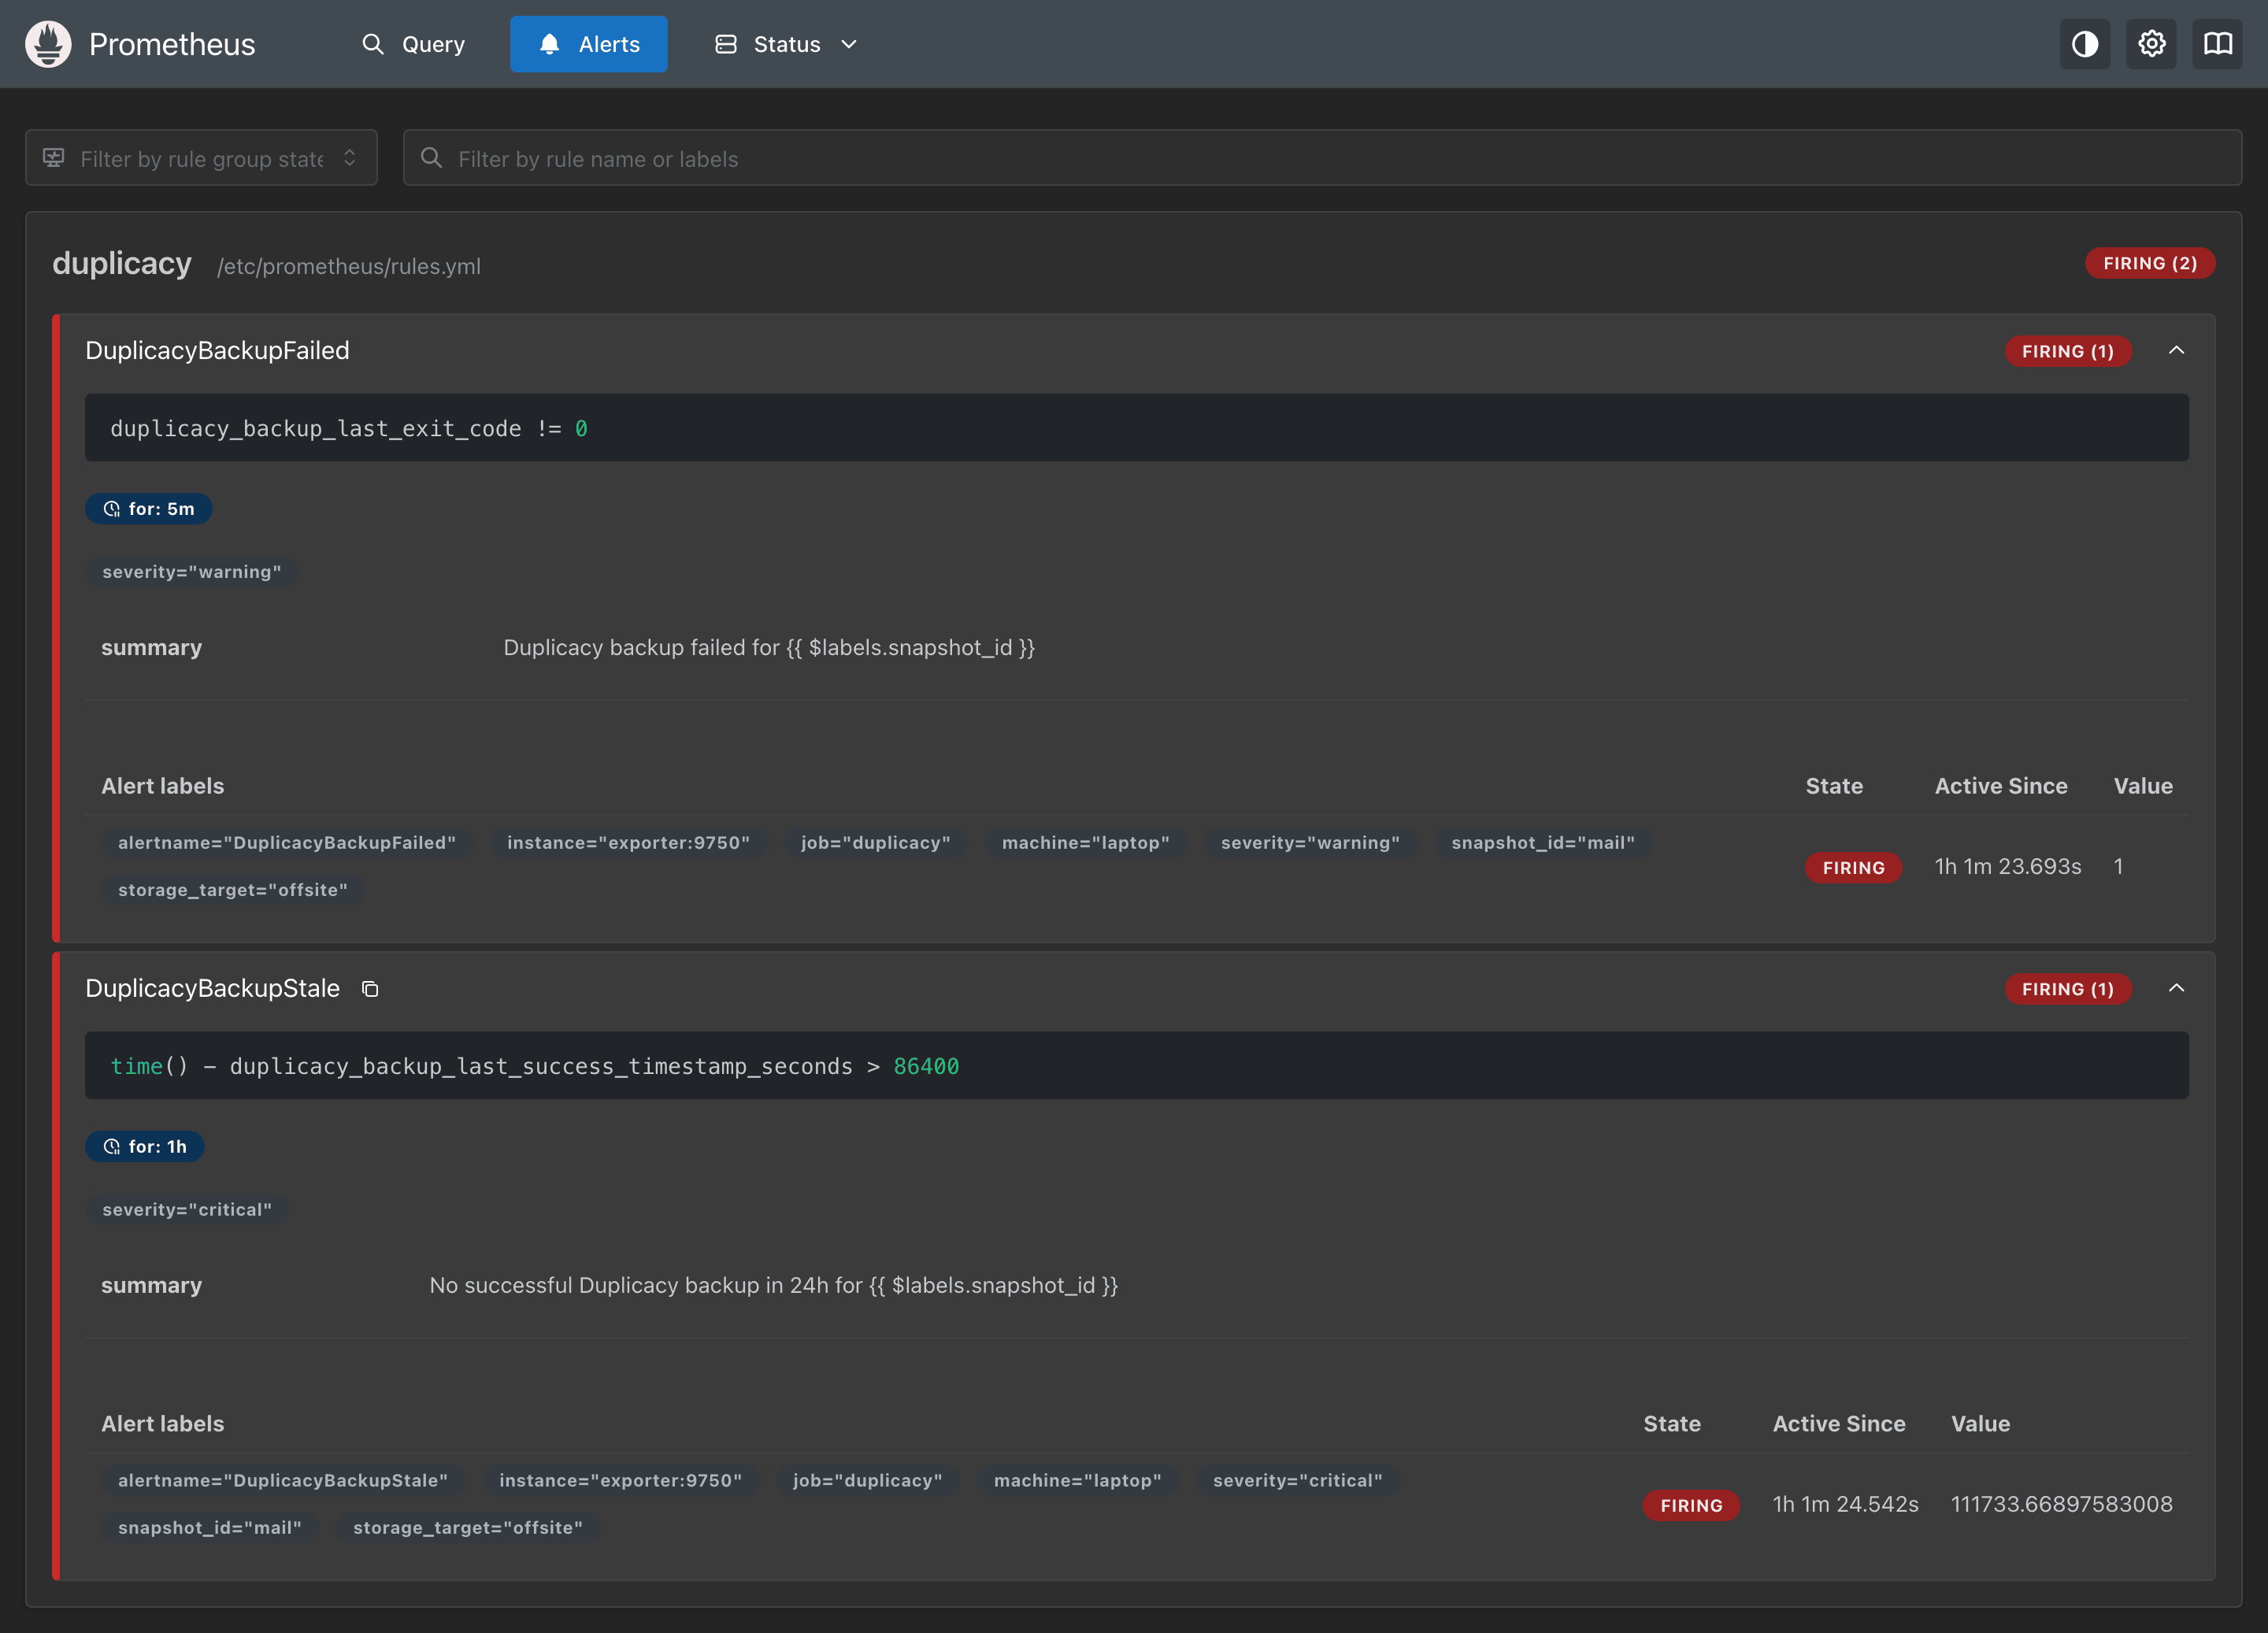Click 'Duplicacy backup failed for' summary text
Viewport: 2268px width, 1633px height.
pyautogui.click(x=769, y=648)
